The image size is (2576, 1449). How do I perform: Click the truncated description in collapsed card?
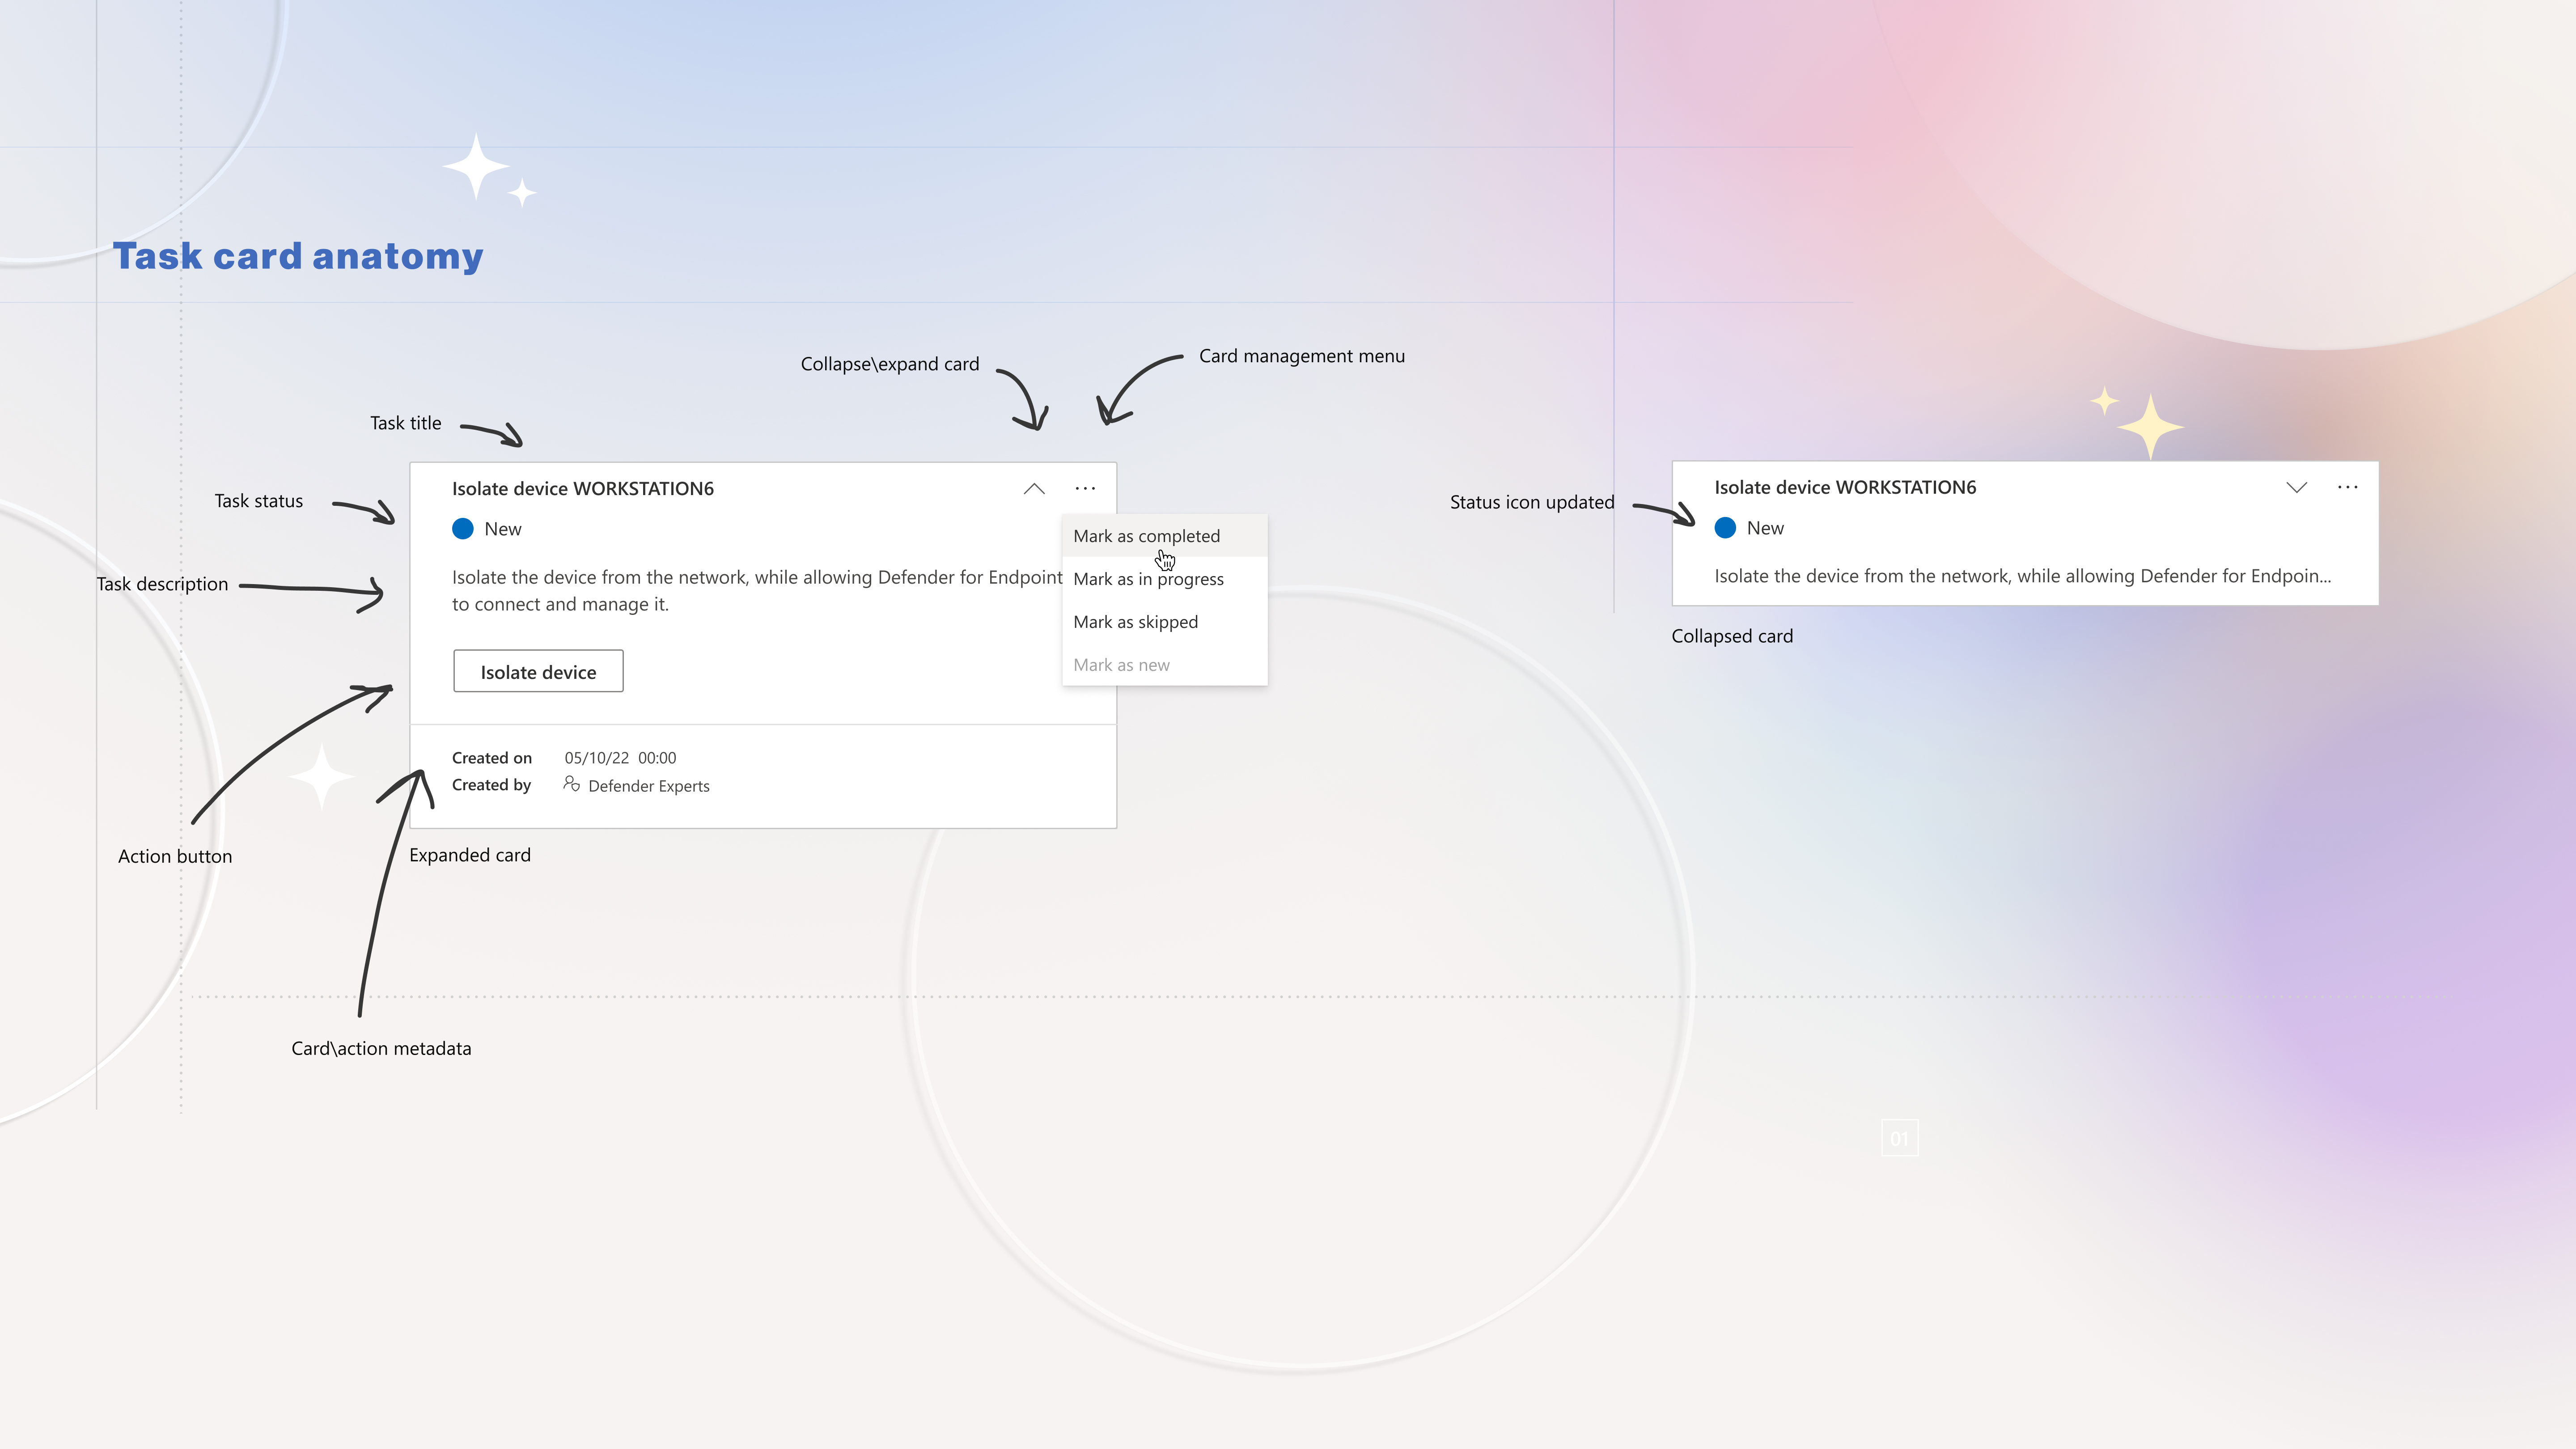tap(2022, 576)
